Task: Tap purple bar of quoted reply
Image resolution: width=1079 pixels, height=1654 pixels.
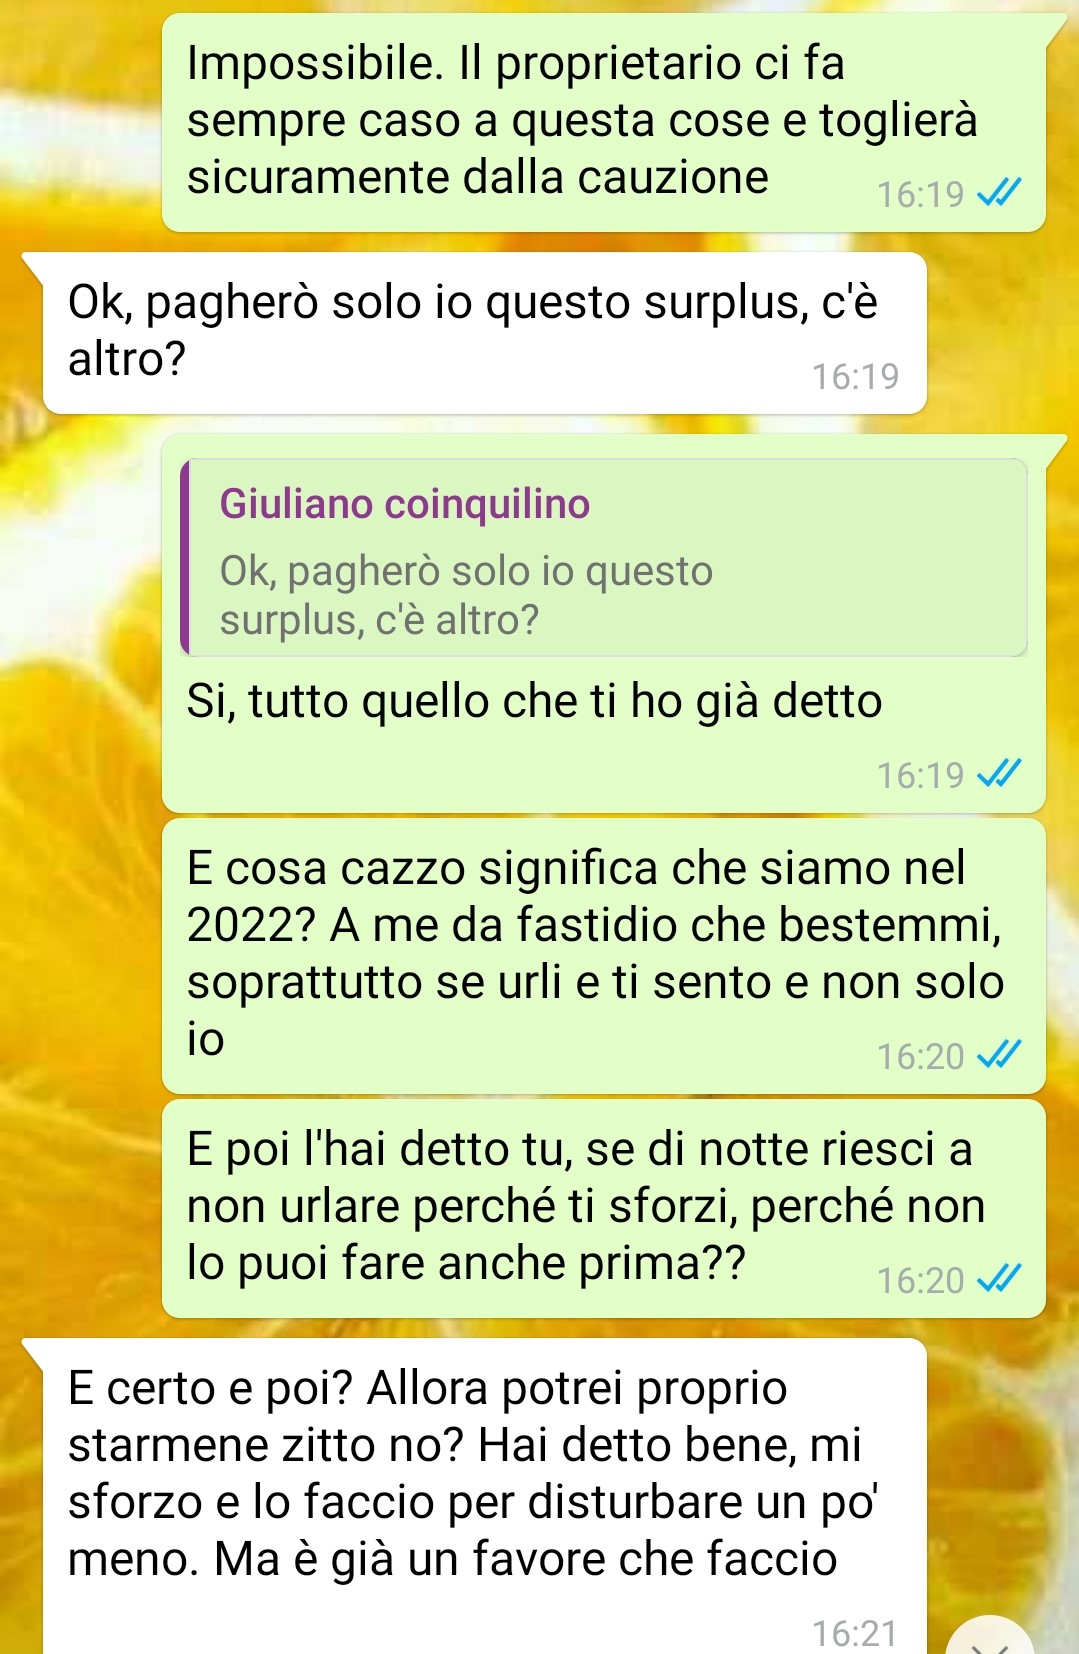Action: pos(185,558)
